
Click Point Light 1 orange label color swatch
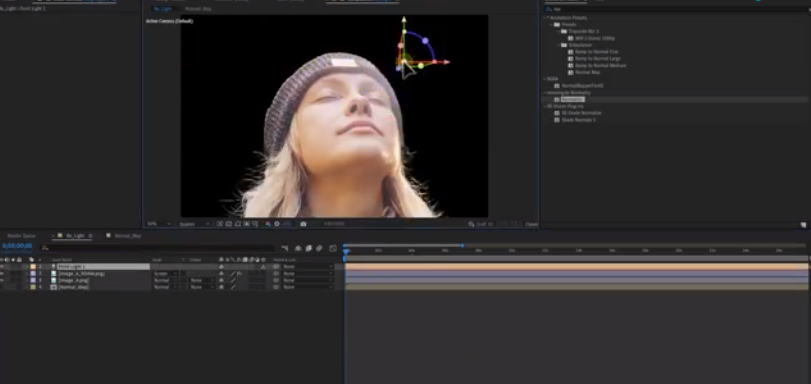point(33,267)
